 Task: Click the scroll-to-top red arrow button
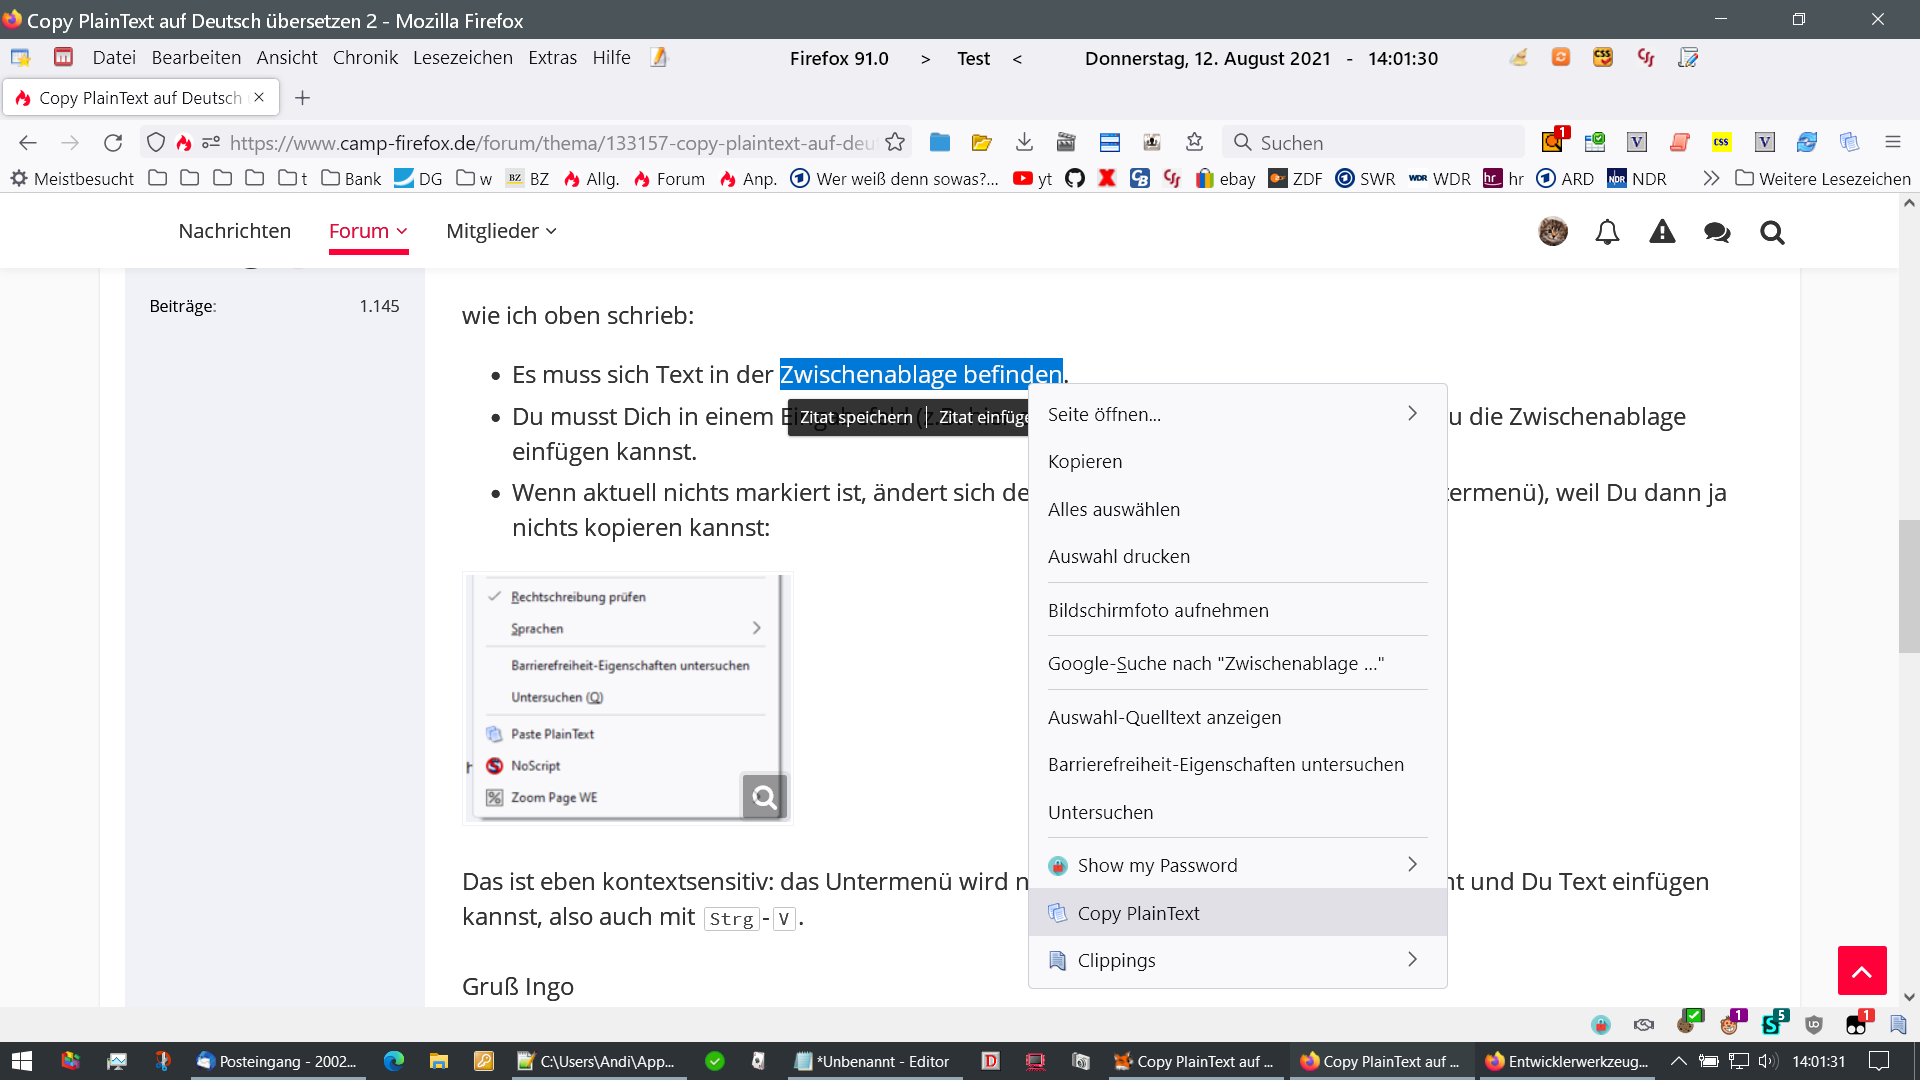1861,970
